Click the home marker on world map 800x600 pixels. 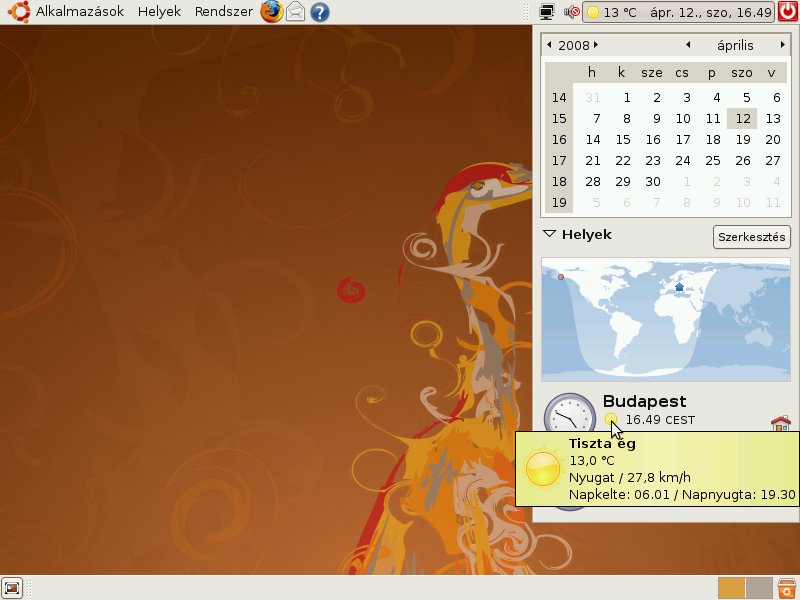pyautogui.click(x=679, y=287)
